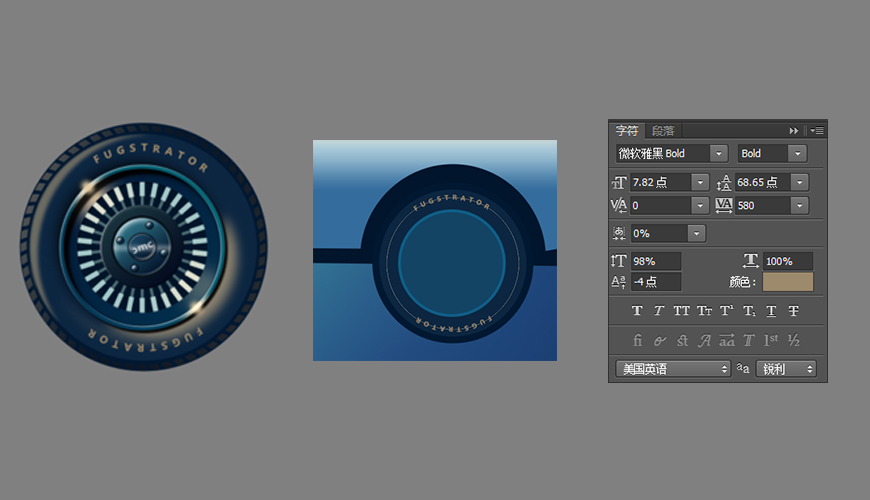This screenshot has width=870, height=500.
Task: Click the fractions ½ icon
Action: (x=794, y=340)
